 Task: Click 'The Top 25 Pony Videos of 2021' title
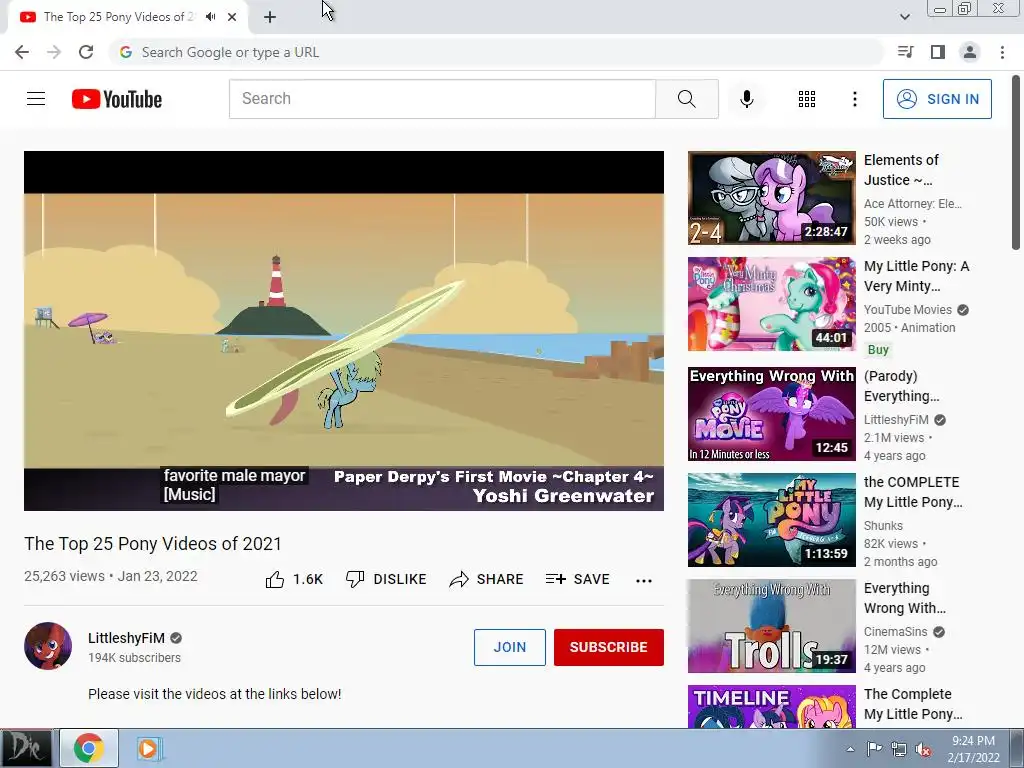coord(153,543)
